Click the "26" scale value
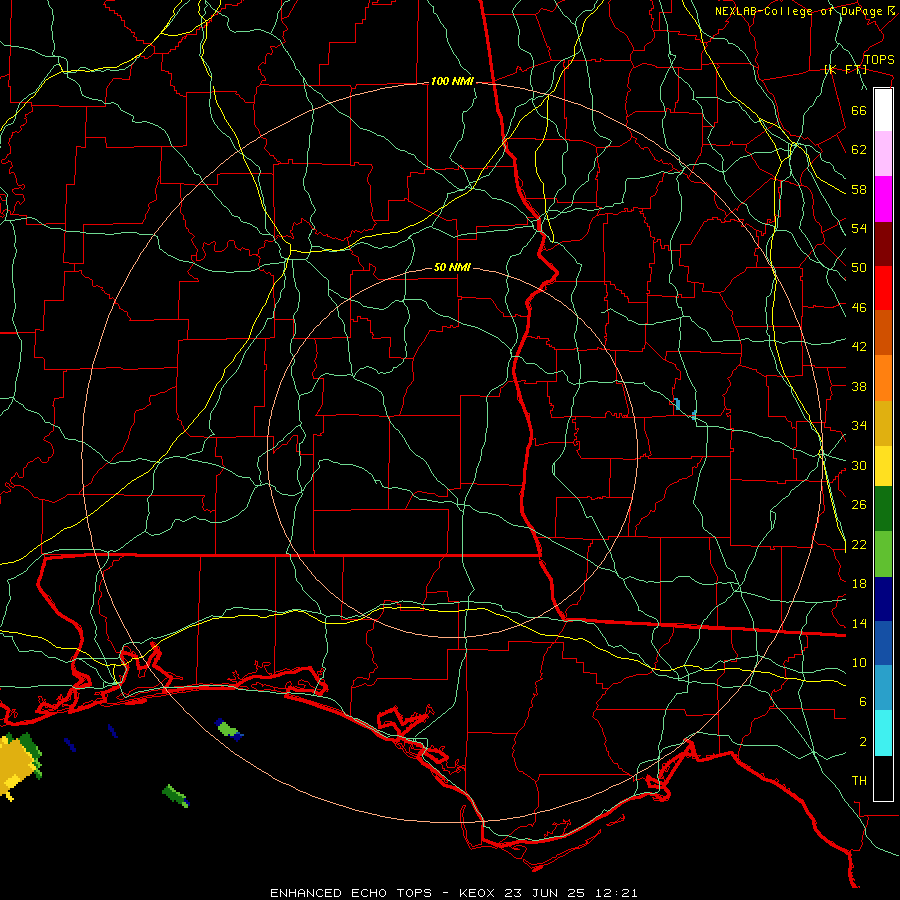Viewport: 900px width, 900px height. tap(859, 505)
